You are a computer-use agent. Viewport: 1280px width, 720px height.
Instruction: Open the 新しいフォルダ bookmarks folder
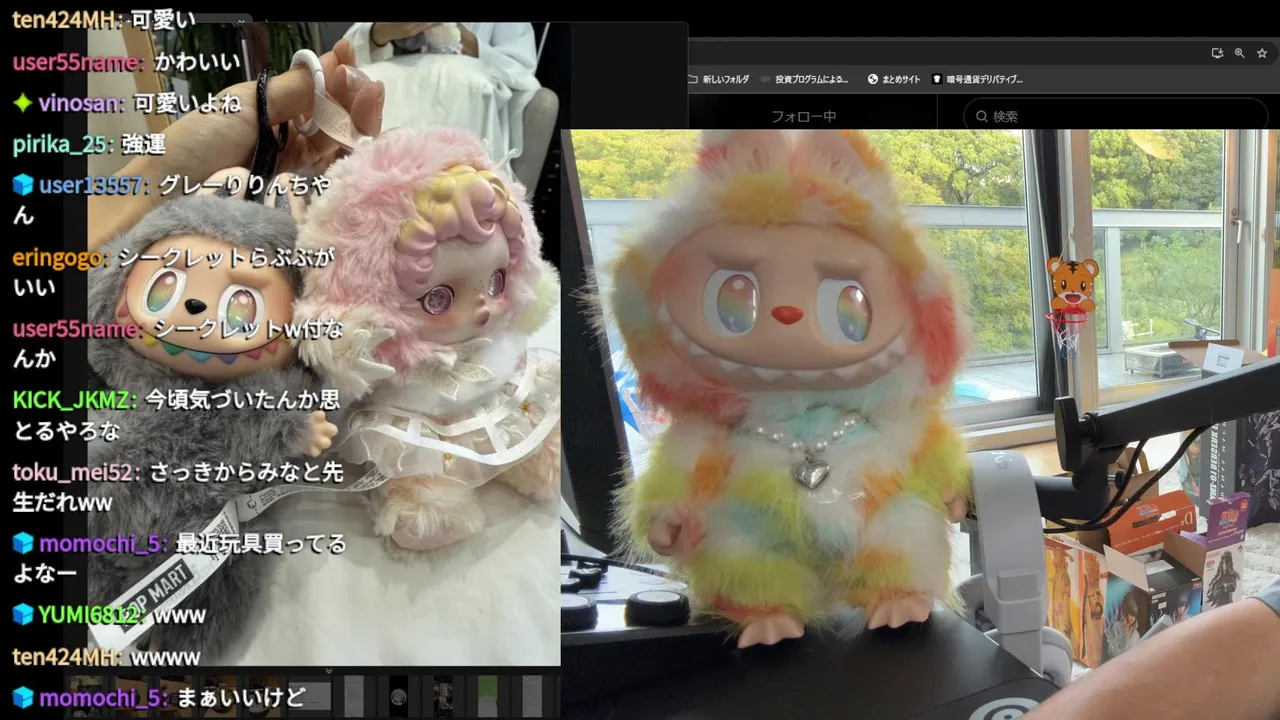718,79
